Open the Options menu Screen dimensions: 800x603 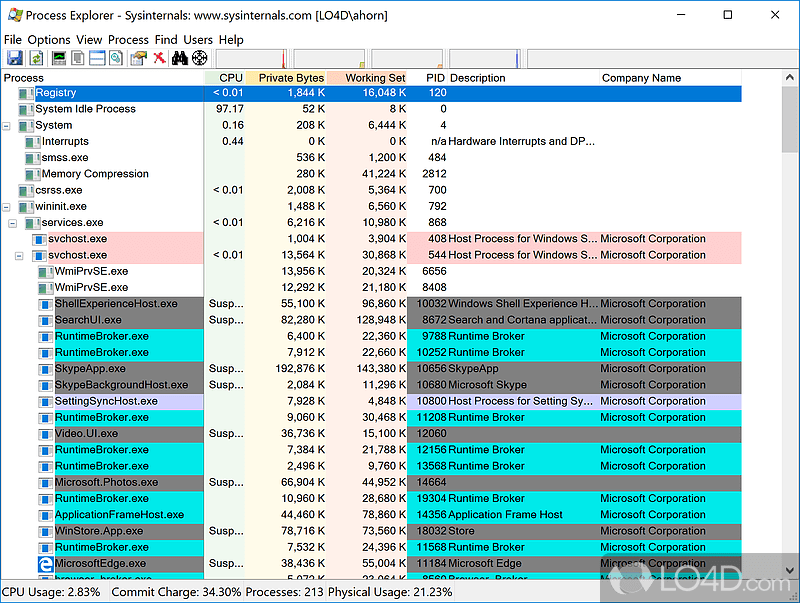(x=47, y=39)
